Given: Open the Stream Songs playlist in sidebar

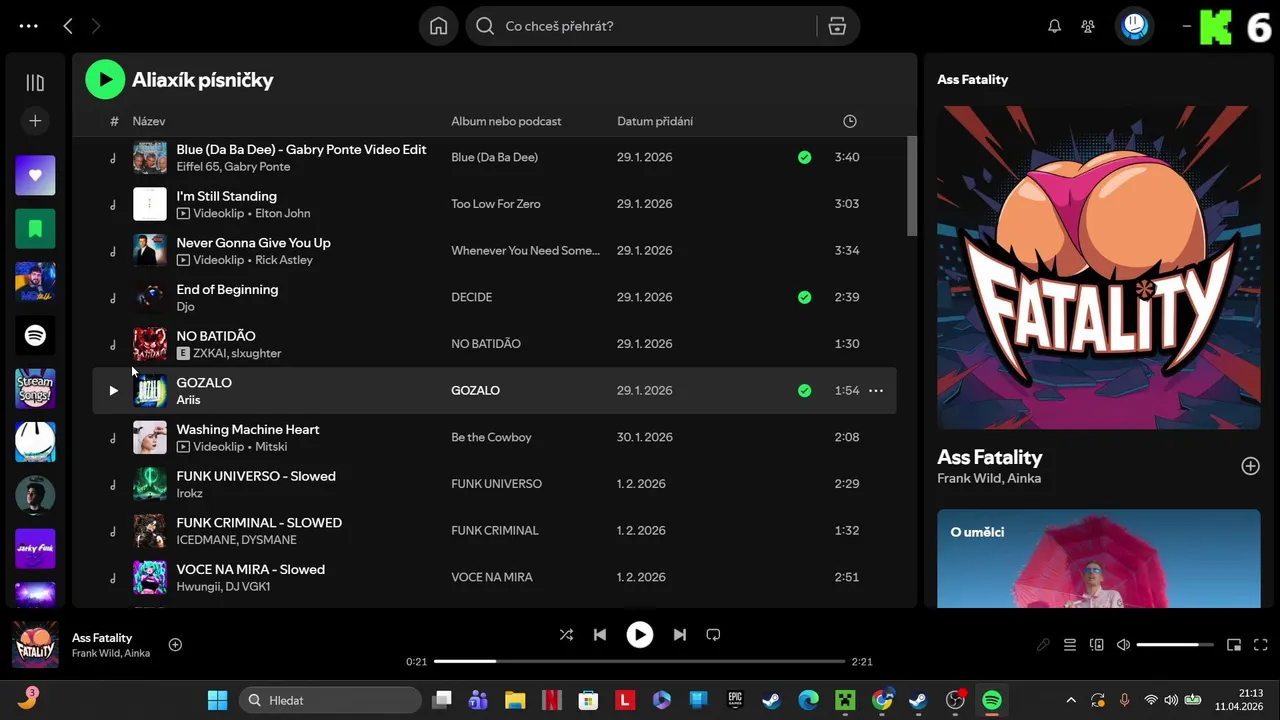Looking at the screenshot, I should 35,389.
